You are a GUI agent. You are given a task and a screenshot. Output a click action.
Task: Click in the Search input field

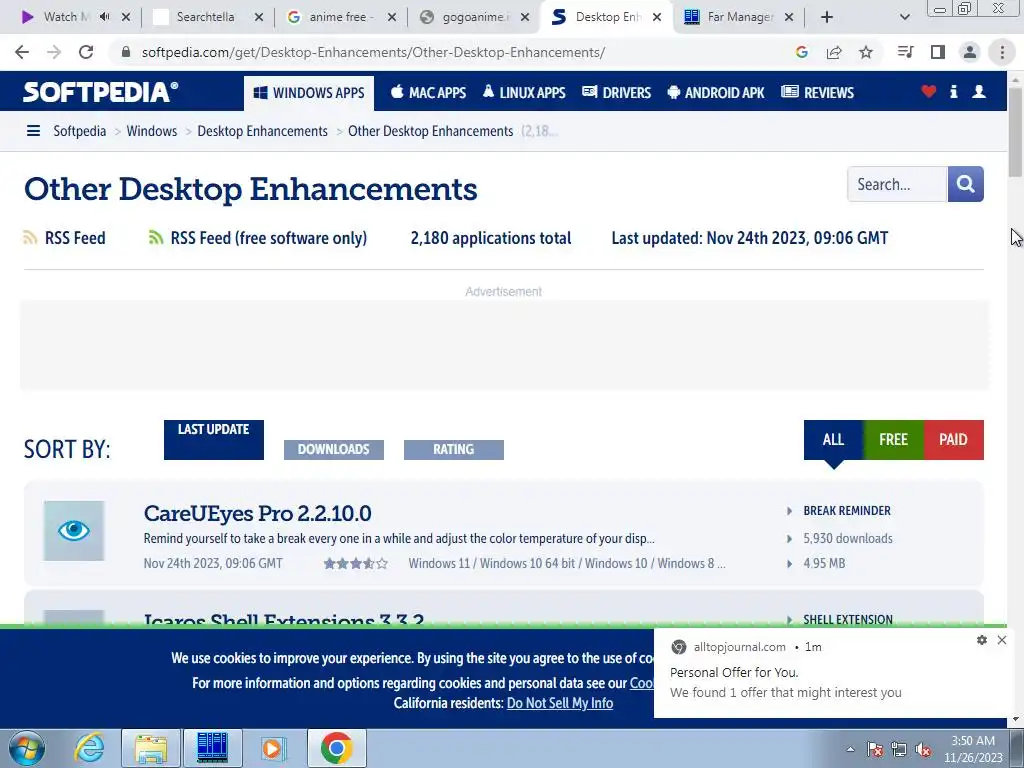[x=897, y=184]
